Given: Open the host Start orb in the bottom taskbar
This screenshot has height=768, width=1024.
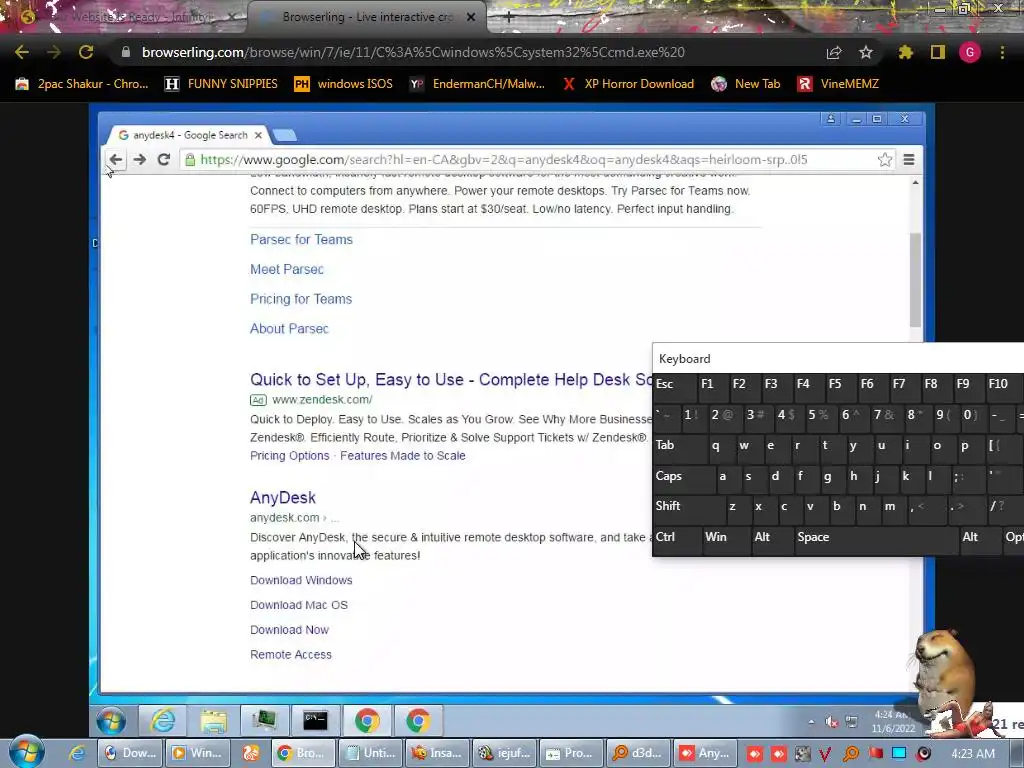Looking at the screenshot, I should point(27,752).
